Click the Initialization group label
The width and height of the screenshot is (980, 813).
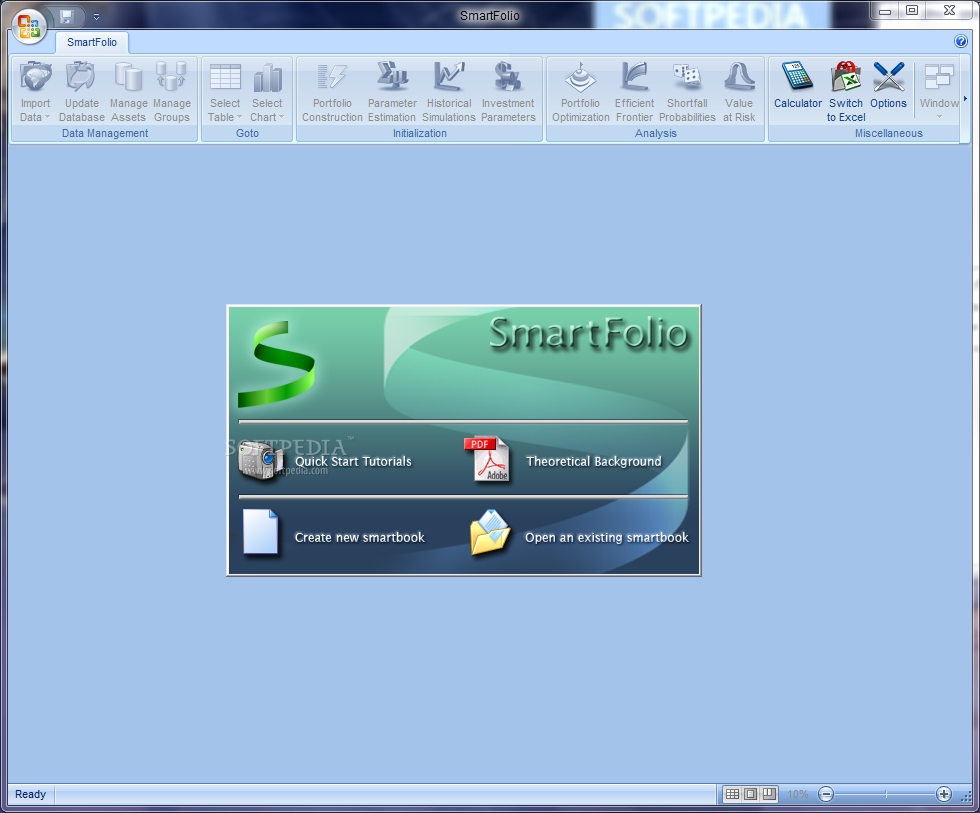[420, 133]
